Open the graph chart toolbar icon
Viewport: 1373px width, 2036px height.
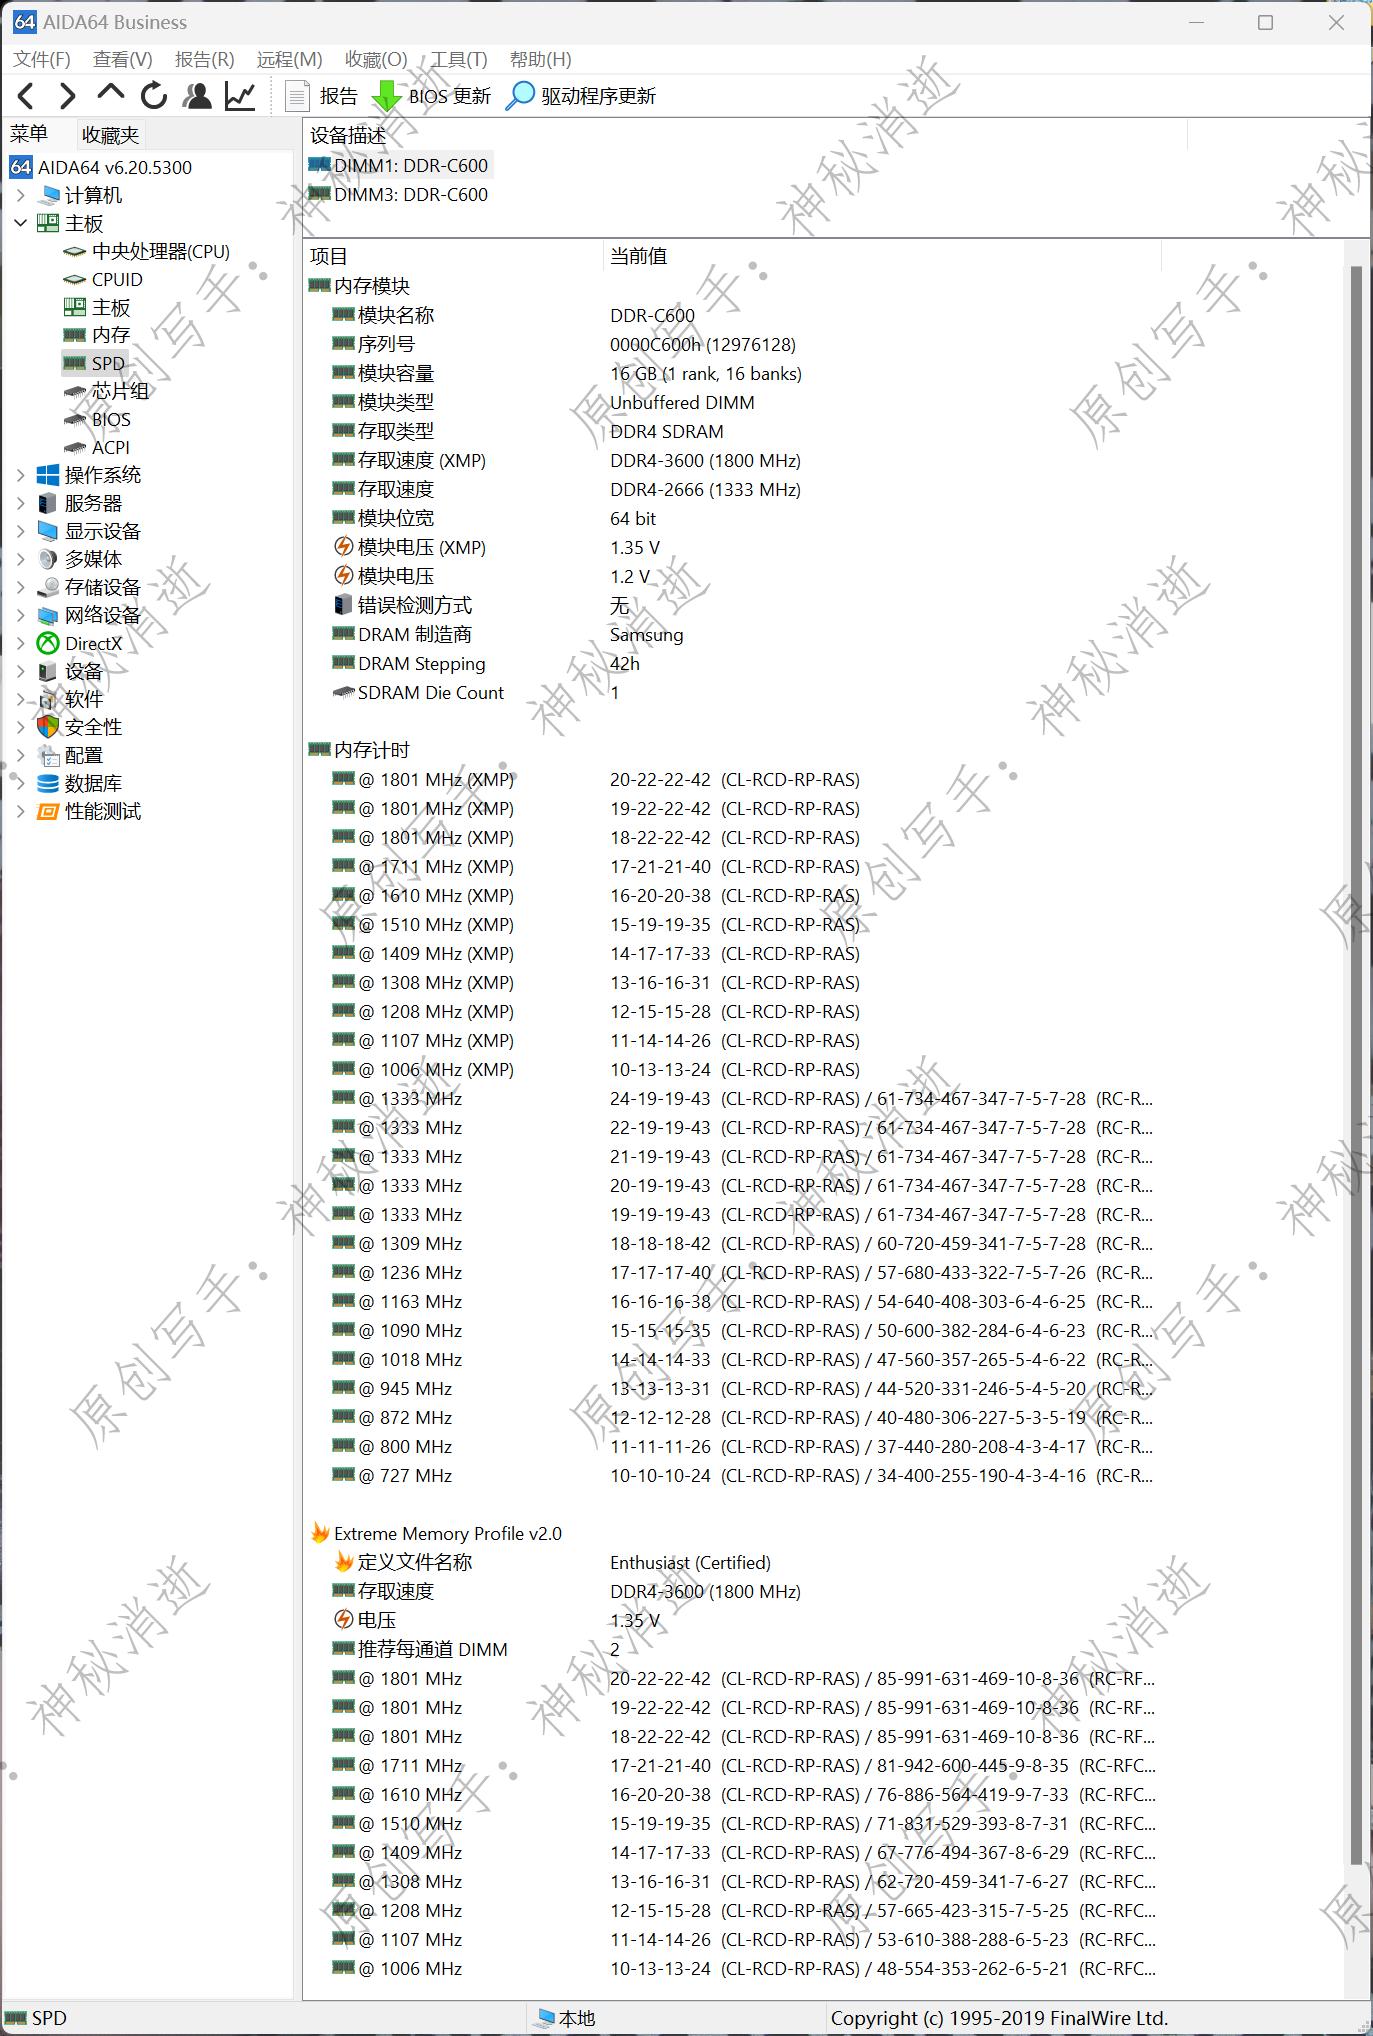point(240,96)
